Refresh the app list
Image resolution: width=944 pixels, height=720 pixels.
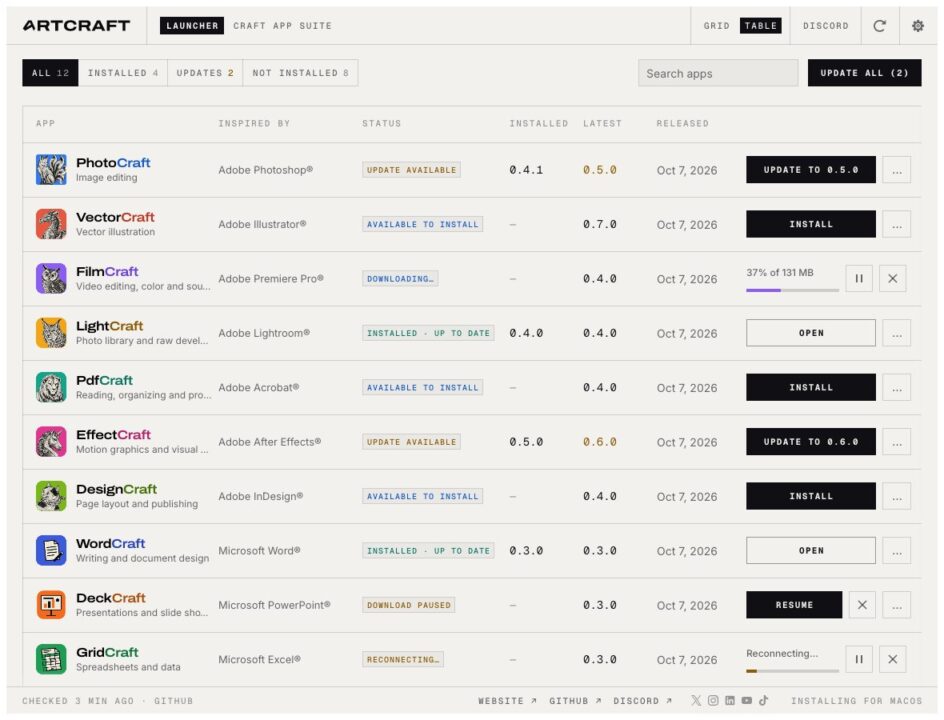pos(880,26)
